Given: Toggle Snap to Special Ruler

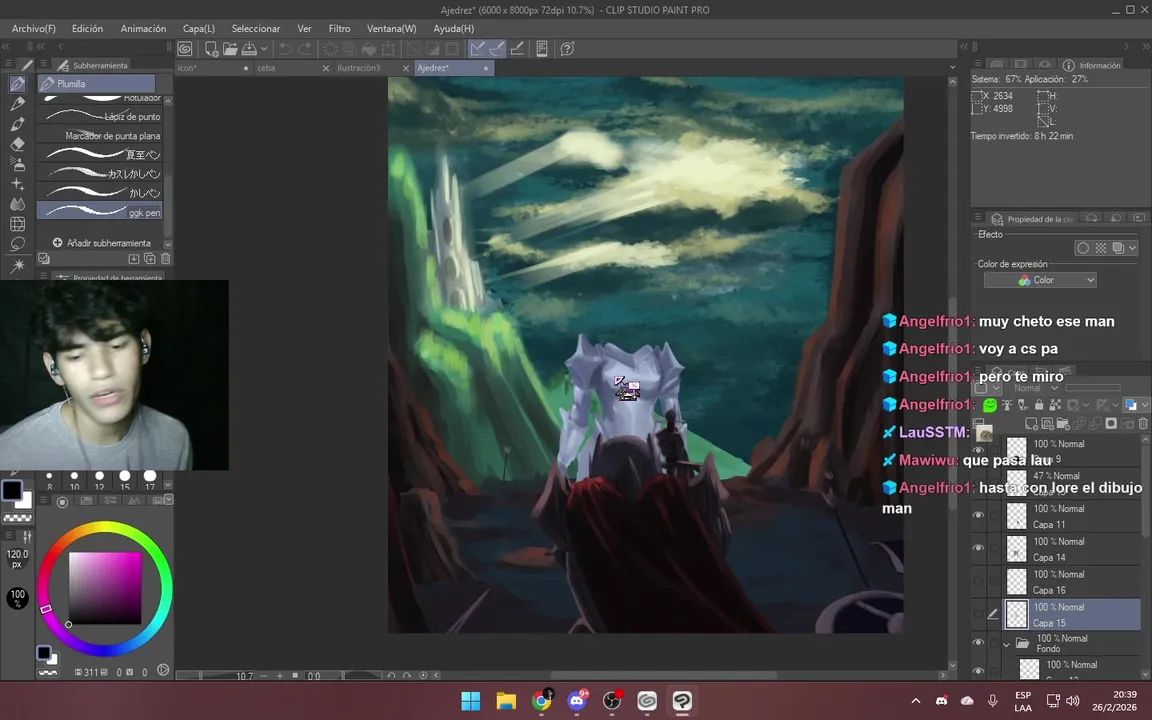Looking at the screenshot, I should 497,49.
